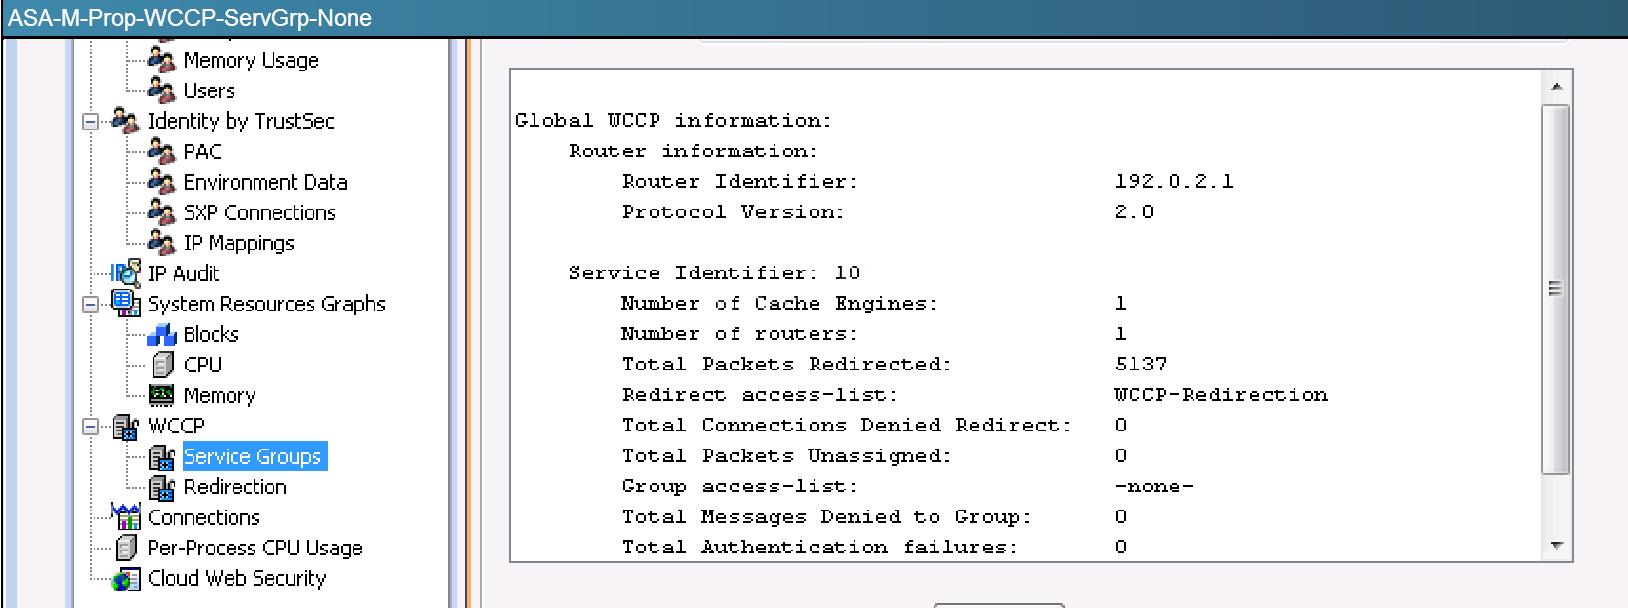Open SXP Connections entry
This screenshot has height=608, width=1628.
pos(259,212)
